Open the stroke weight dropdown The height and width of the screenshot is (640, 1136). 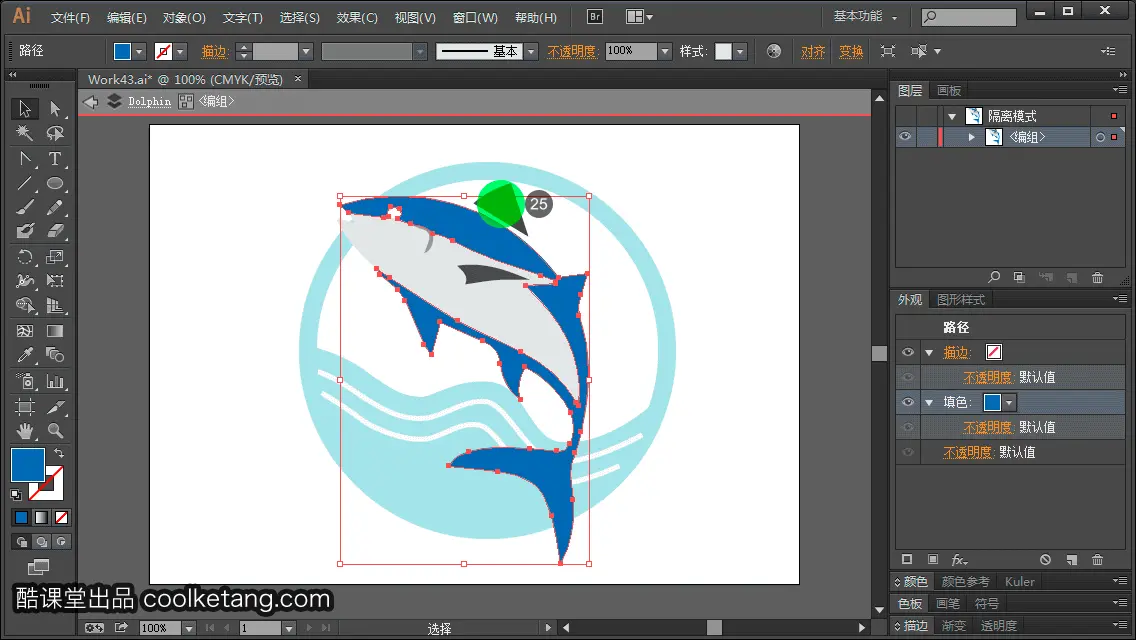click(306, 51)
